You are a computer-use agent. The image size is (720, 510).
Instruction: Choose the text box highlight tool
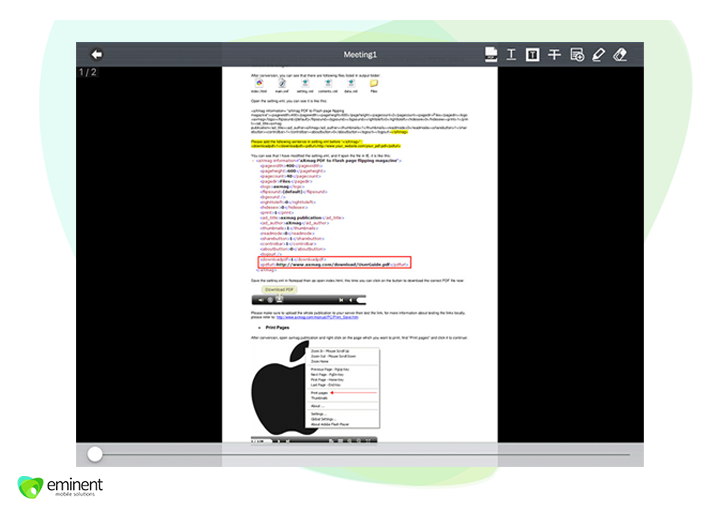[x=533, y=54]
